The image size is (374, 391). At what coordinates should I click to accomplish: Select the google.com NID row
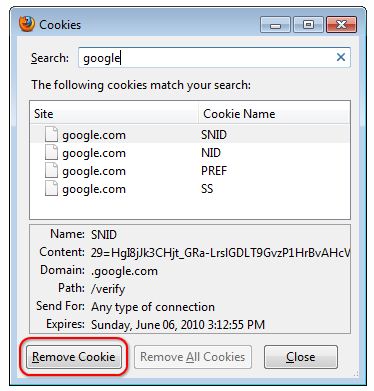[190, 153]
